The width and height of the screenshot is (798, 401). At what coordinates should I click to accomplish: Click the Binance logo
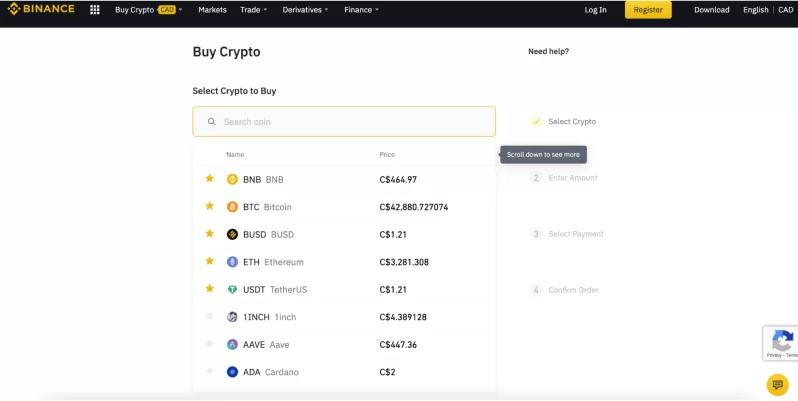click(41, 9)
